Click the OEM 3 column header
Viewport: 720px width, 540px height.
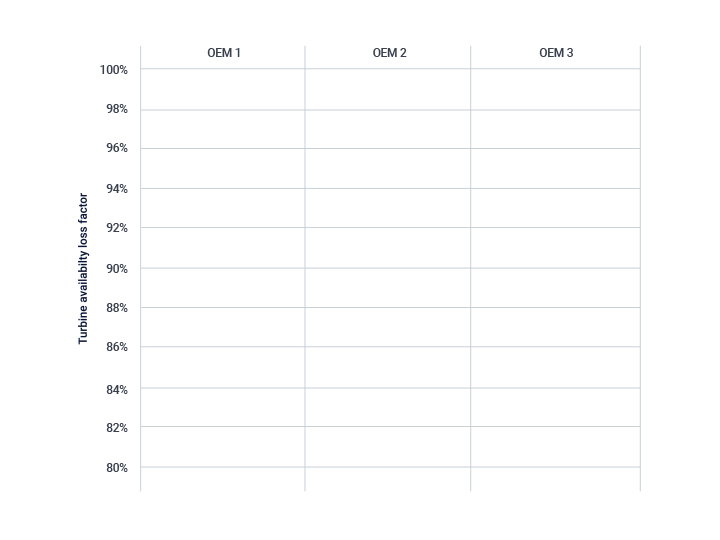tap(556, 53)
